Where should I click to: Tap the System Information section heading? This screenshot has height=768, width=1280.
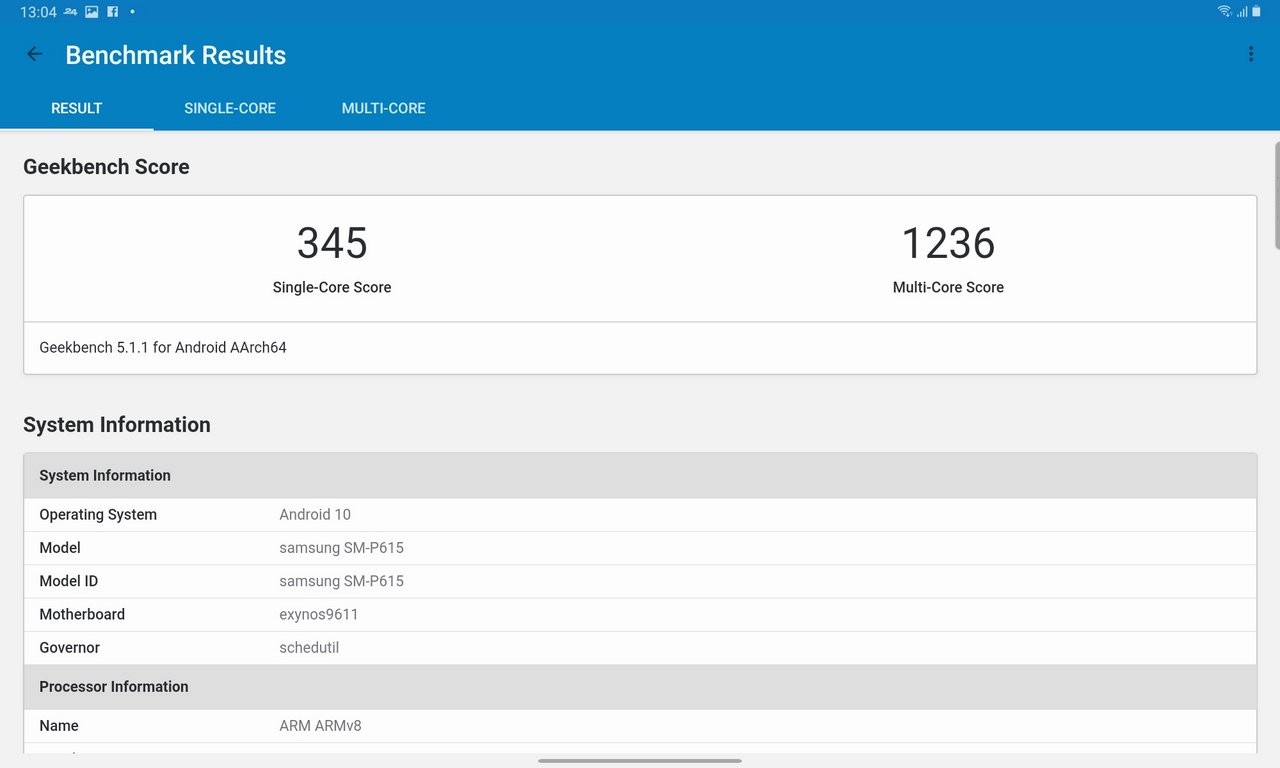(117, 425)
